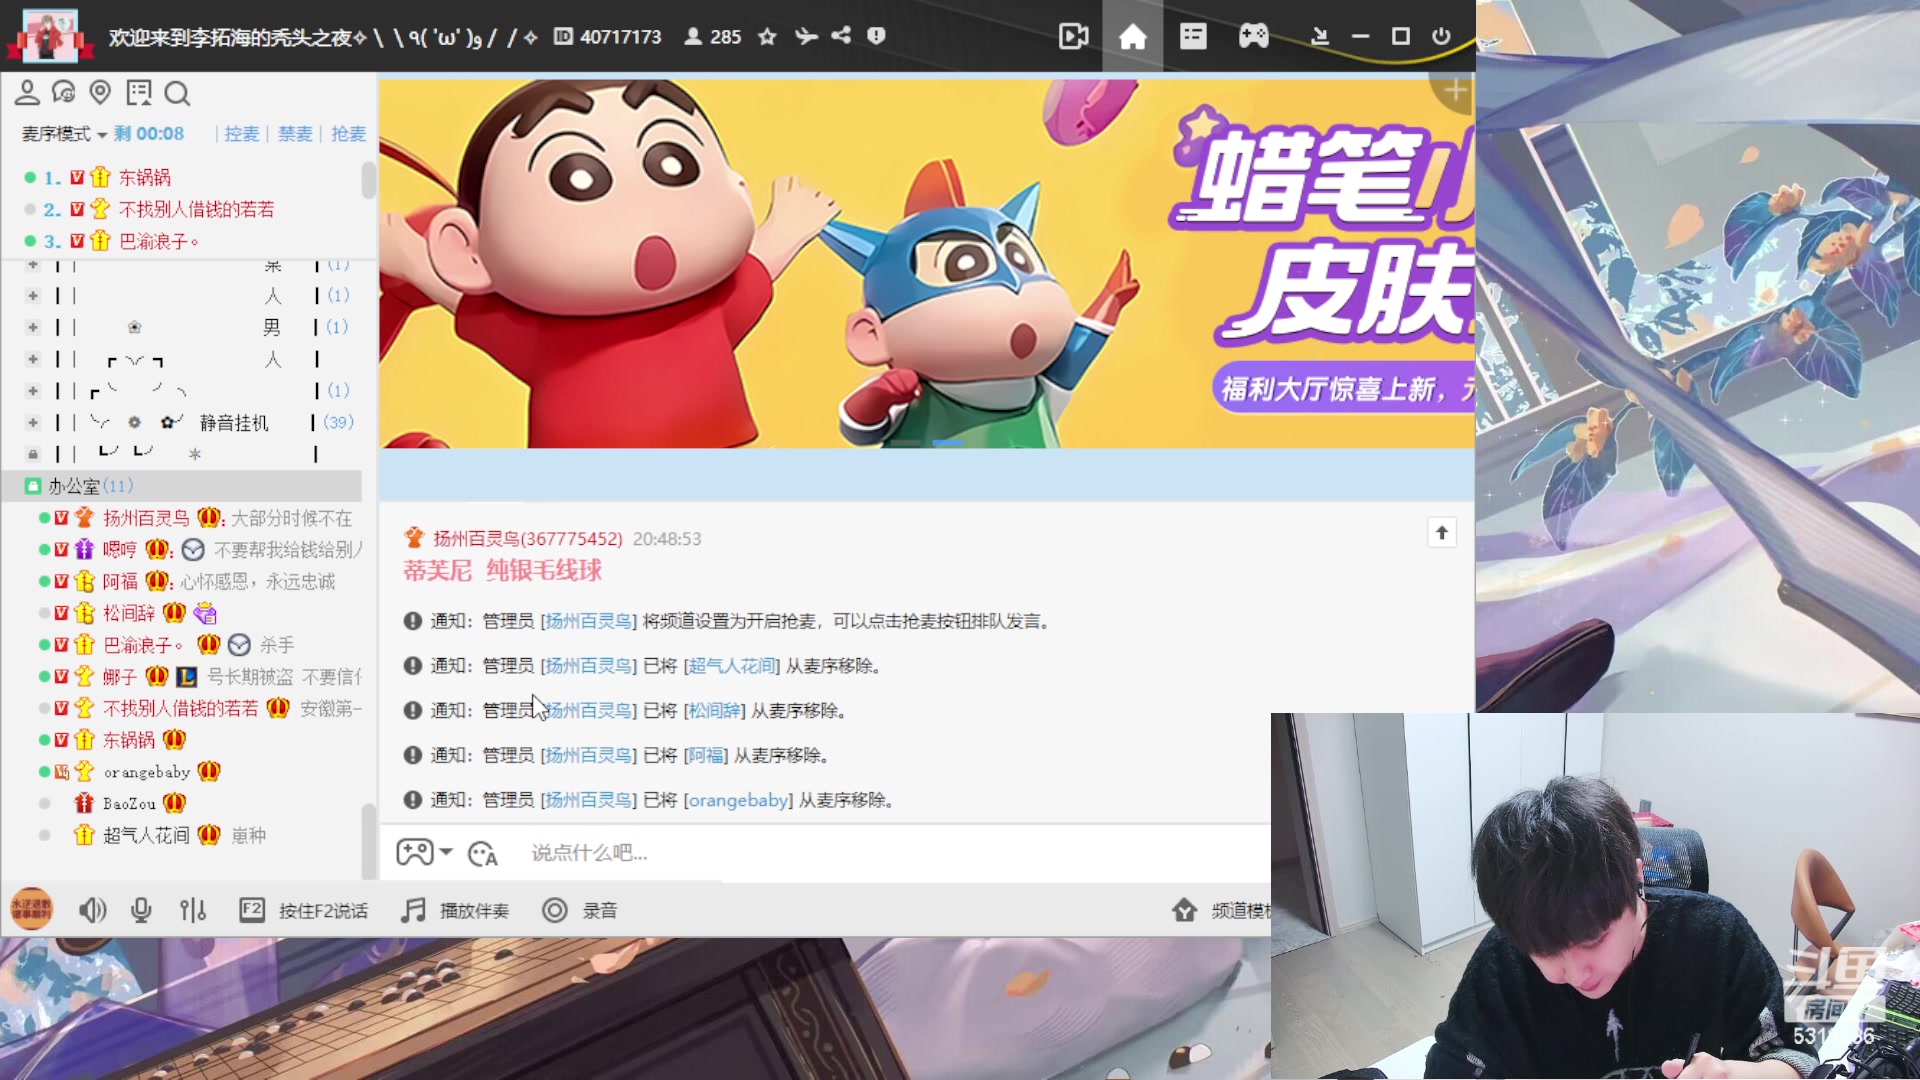Open the emoji translate icon in chat bar

pyautogui.click(x=483, y=853)
